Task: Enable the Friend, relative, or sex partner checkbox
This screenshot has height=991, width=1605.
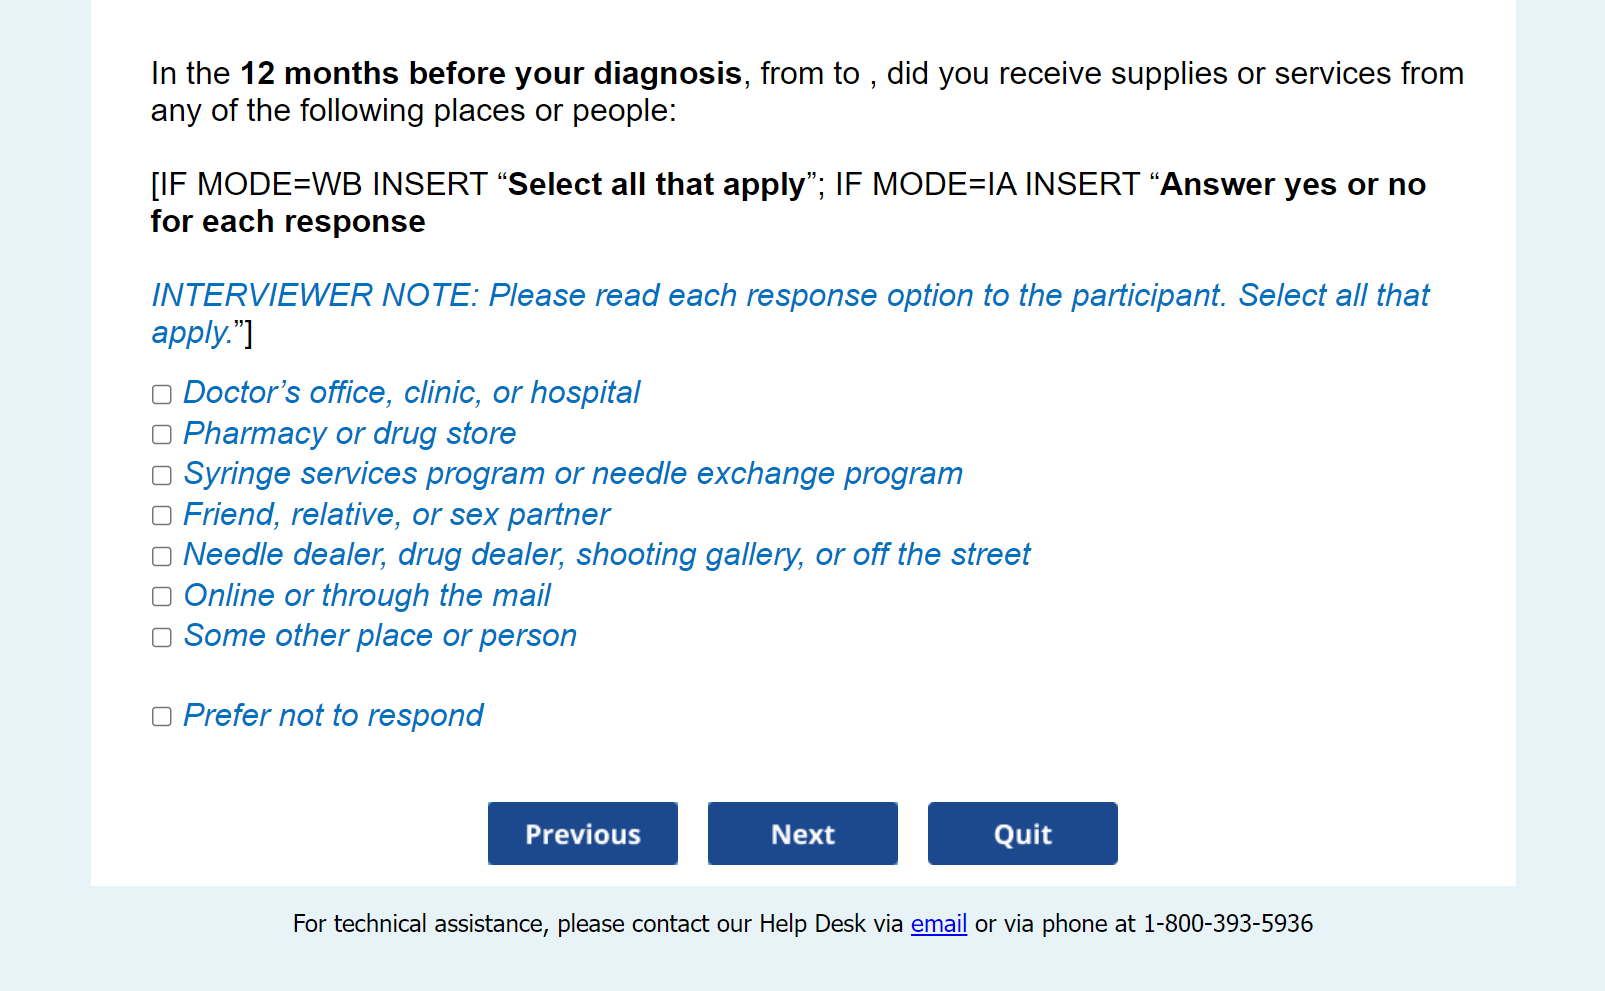Action: [x=162, y=515]
